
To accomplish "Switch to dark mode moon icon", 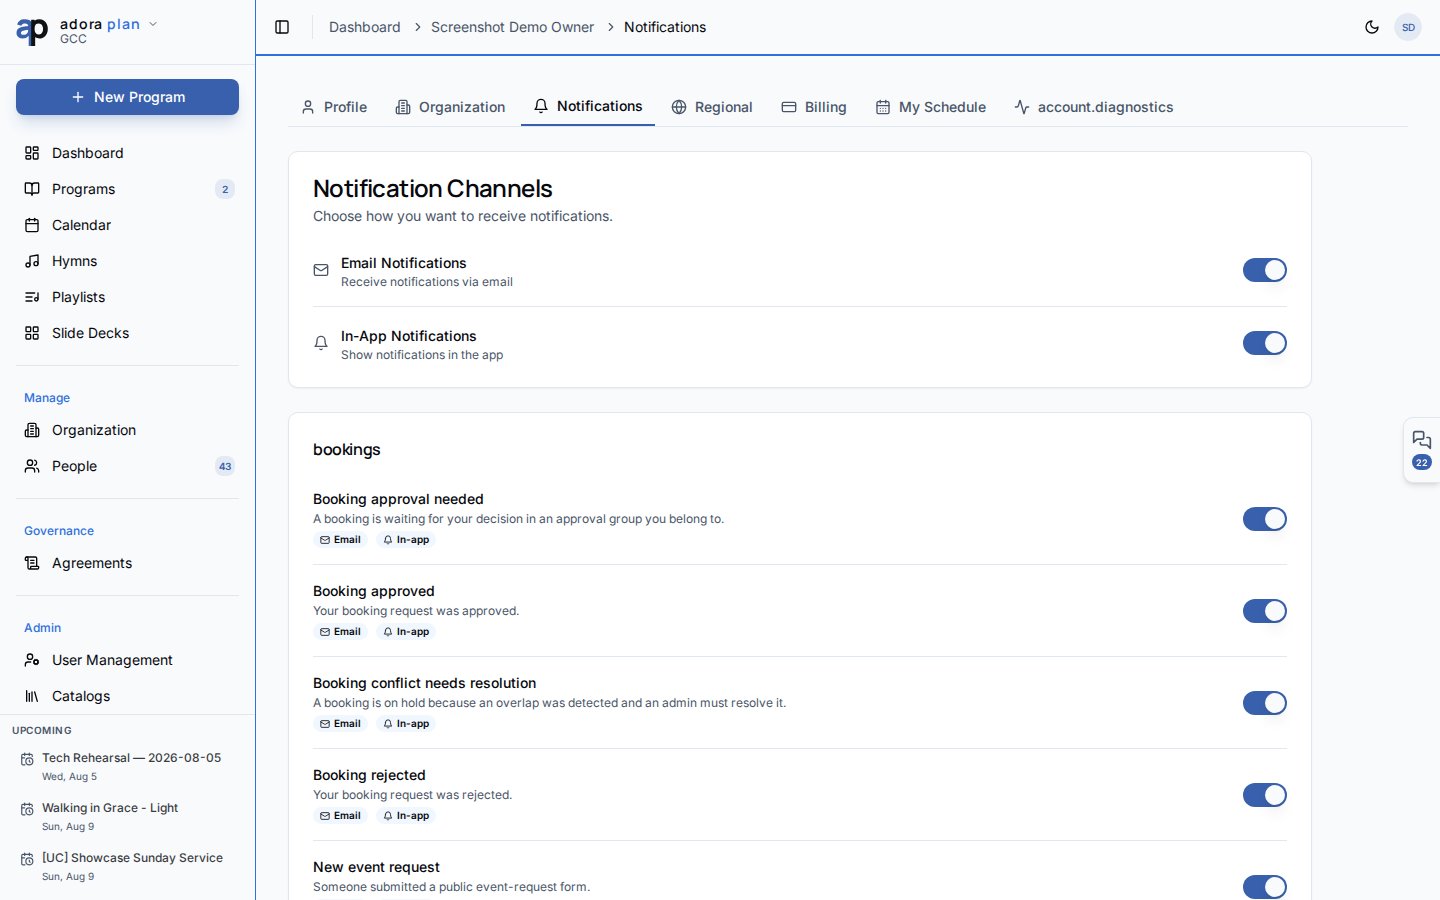I will [1372, 27].
